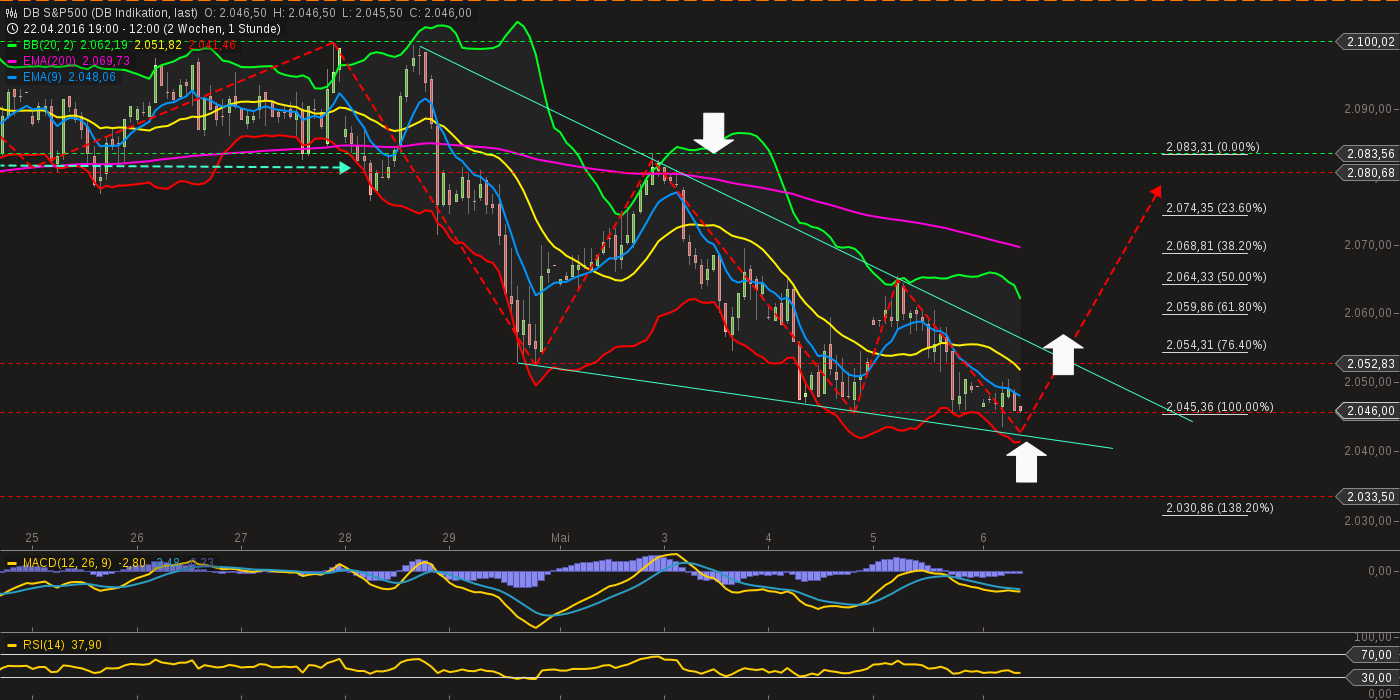
Task: Click the date axis label 26
Action: pyautogui.click(x=137, y=538)
